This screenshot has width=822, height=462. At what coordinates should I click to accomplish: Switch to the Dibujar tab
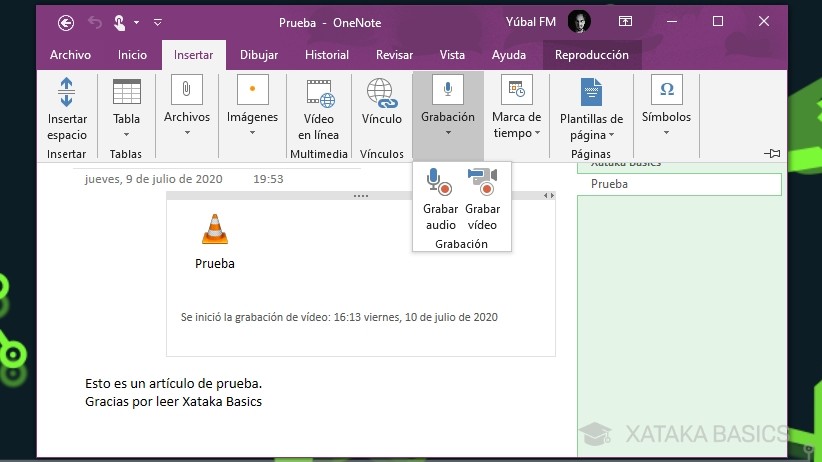[x=259, y=55]
